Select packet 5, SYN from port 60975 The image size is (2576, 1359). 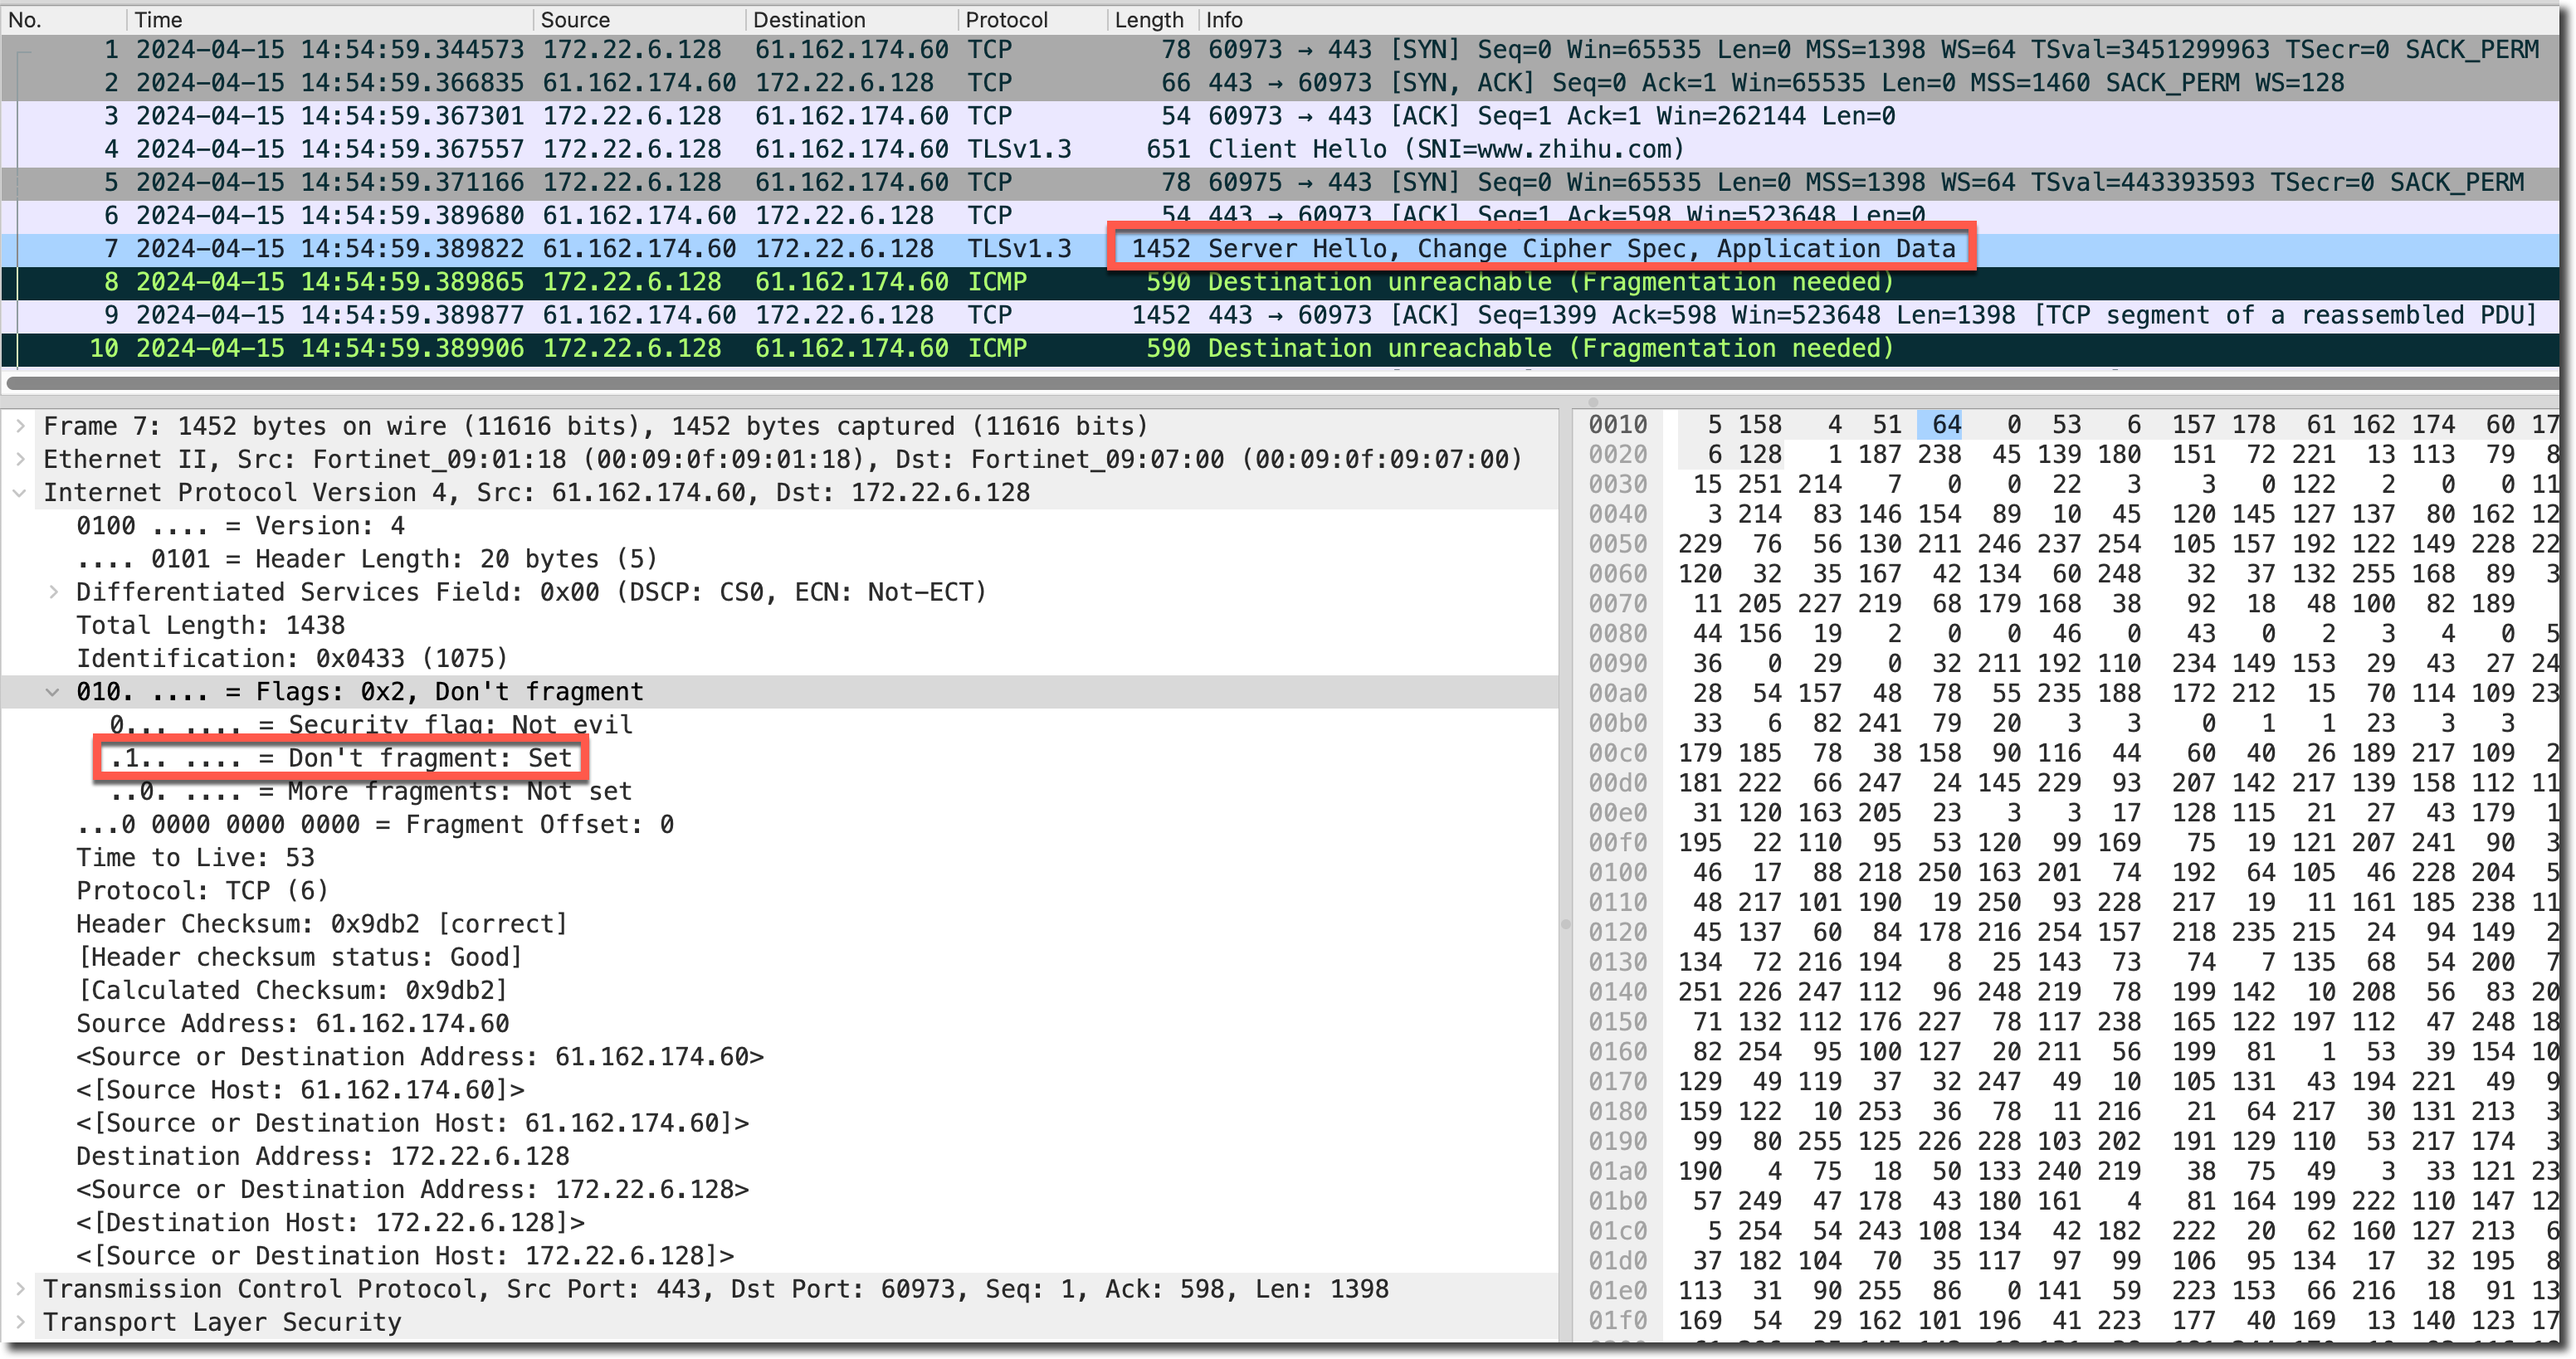coord(1280,182)
